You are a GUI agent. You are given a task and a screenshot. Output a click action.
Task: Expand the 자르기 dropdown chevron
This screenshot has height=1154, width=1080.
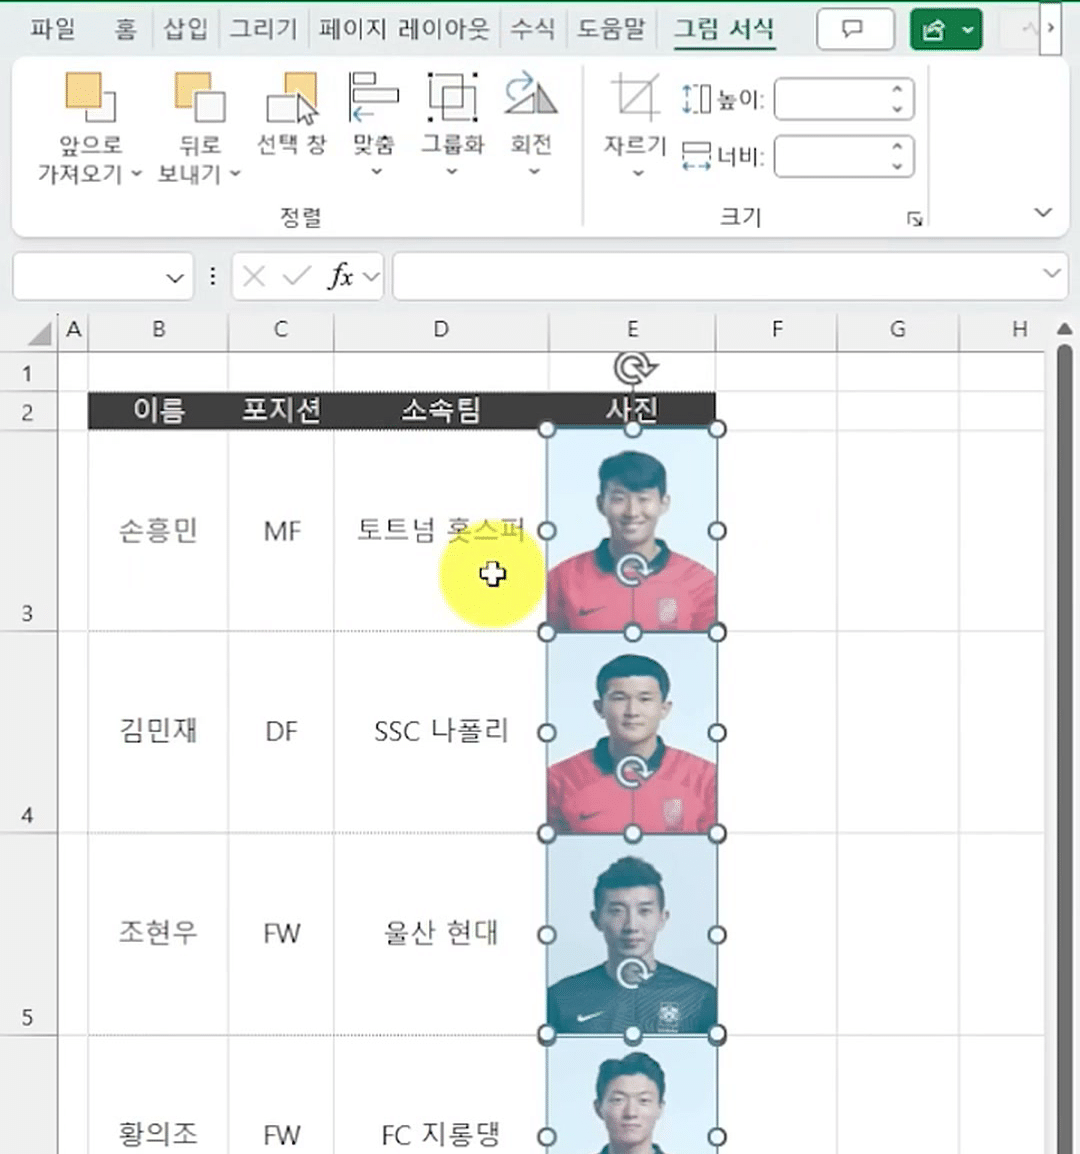pyautogui.click(x=638, y=173)
